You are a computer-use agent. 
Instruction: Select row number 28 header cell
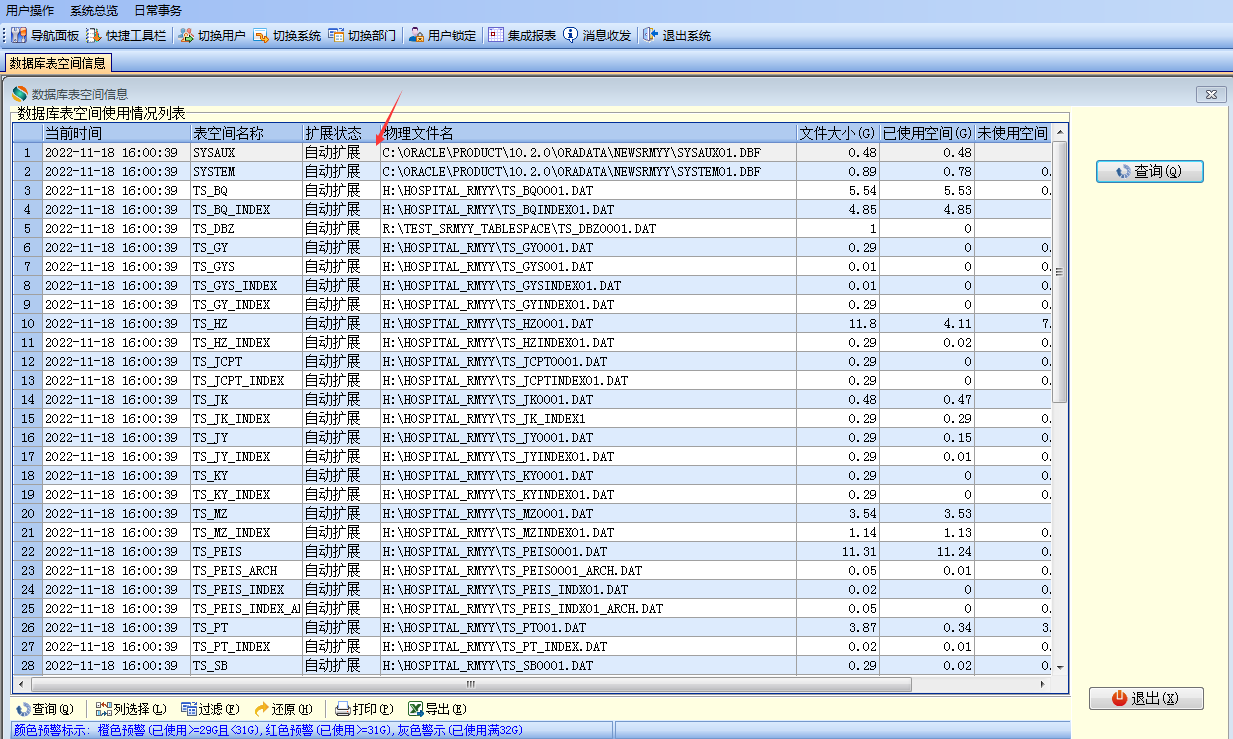(28, 665)
